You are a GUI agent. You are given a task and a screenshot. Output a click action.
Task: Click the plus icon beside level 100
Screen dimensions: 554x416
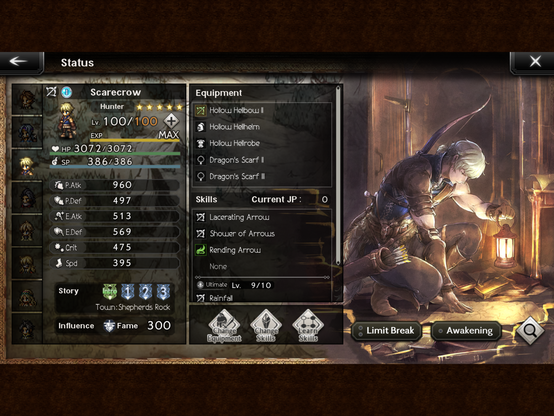pyautogui.click(x=171, y=121)
